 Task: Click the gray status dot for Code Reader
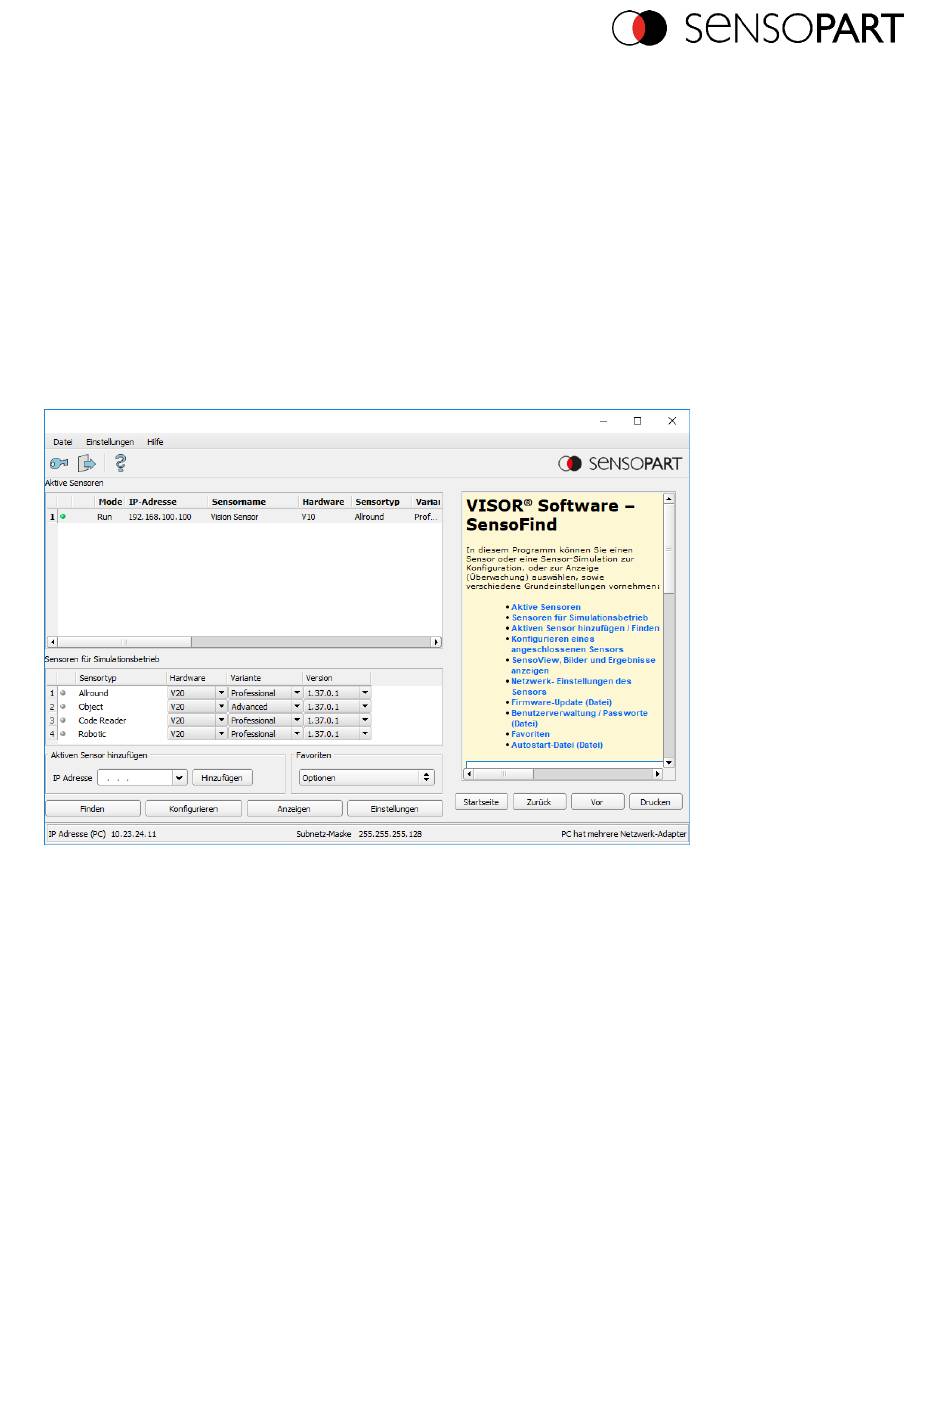(x=63, y=720)
